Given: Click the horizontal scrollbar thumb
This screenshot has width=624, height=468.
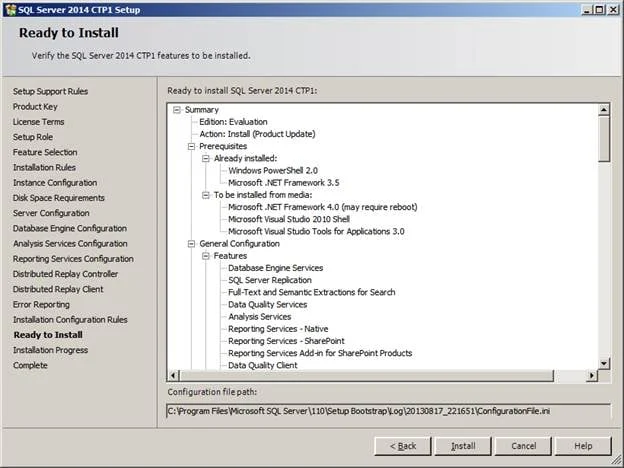Looking at the screenshot, I should (367, 375).
